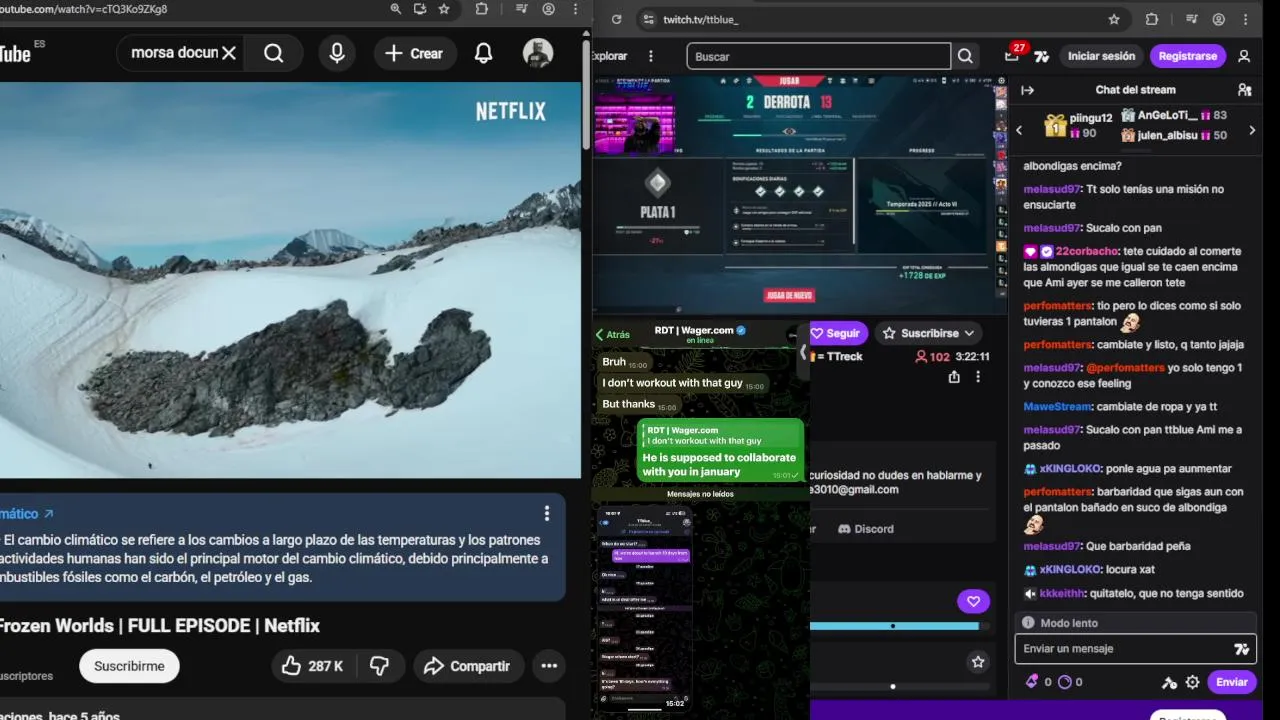Click the zoom icon in YouTube address bar
The image size is (1280, 720).
[396, 9]
